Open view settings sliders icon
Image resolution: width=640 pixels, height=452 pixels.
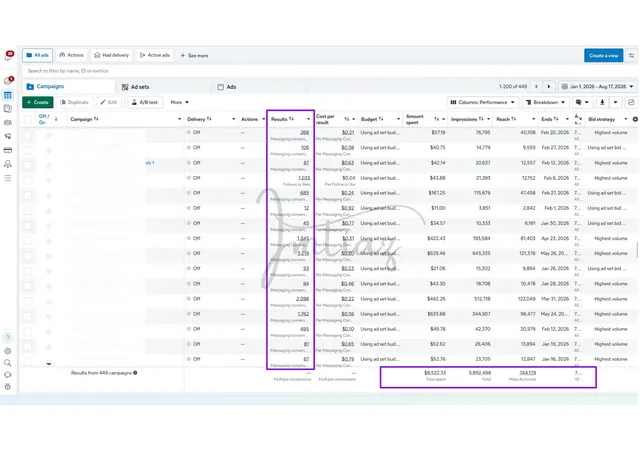631,56
